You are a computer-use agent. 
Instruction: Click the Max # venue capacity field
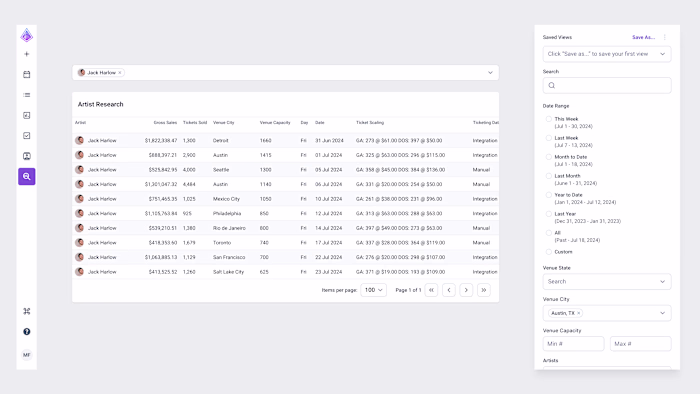pyautogui.click(x=641, y=344)
